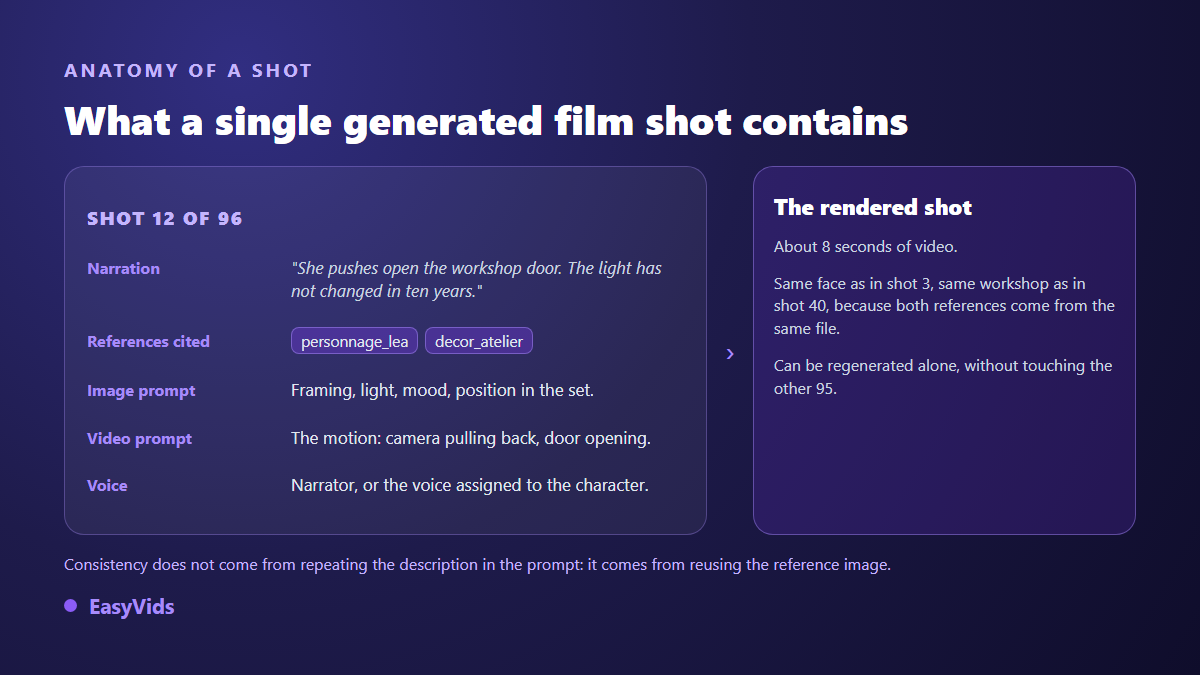
Task: Click 'Framing, light, mood, position in the set.'
Action: [x=442, y=391]
